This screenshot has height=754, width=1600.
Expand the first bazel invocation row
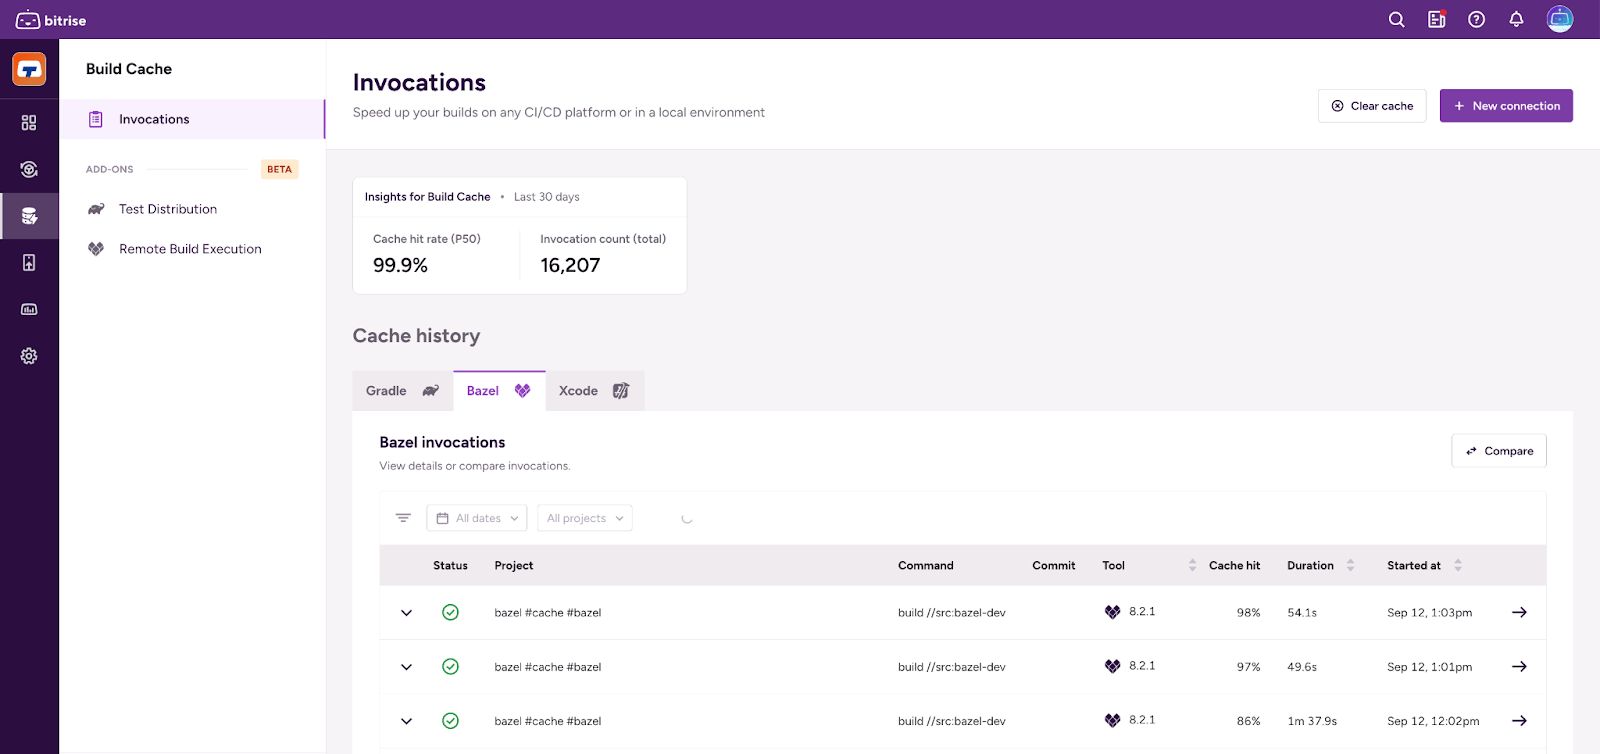tap(406, 613)
